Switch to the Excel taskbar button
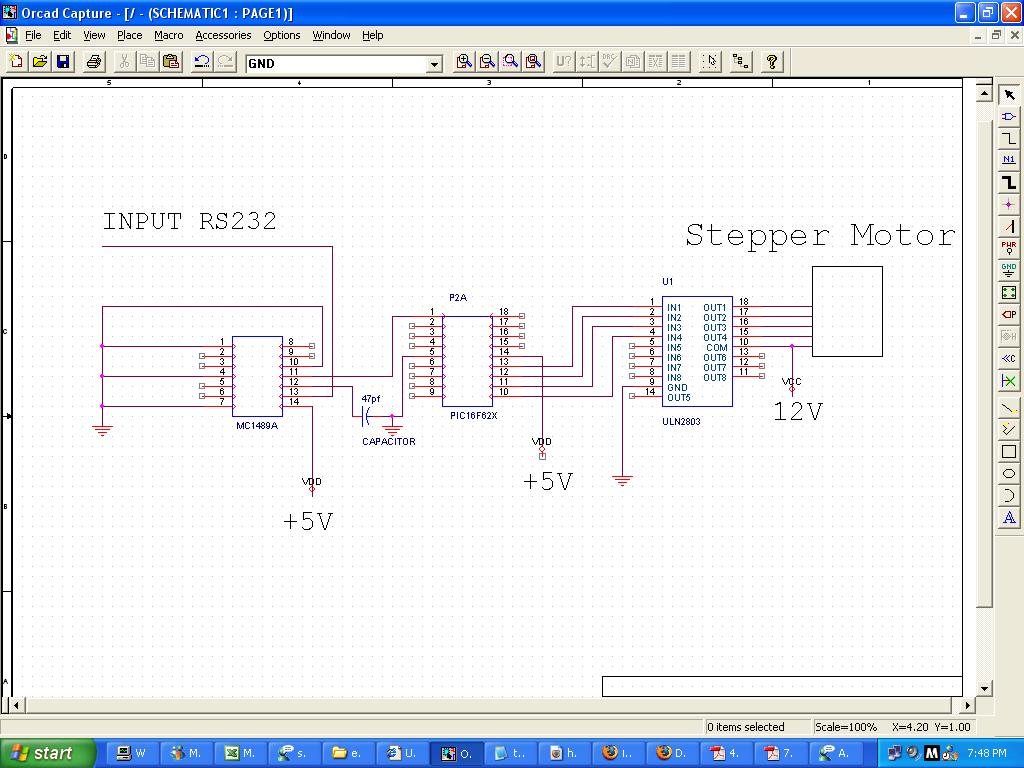Viewport: 1024px width, 768px height. click(x=240, y=754)
